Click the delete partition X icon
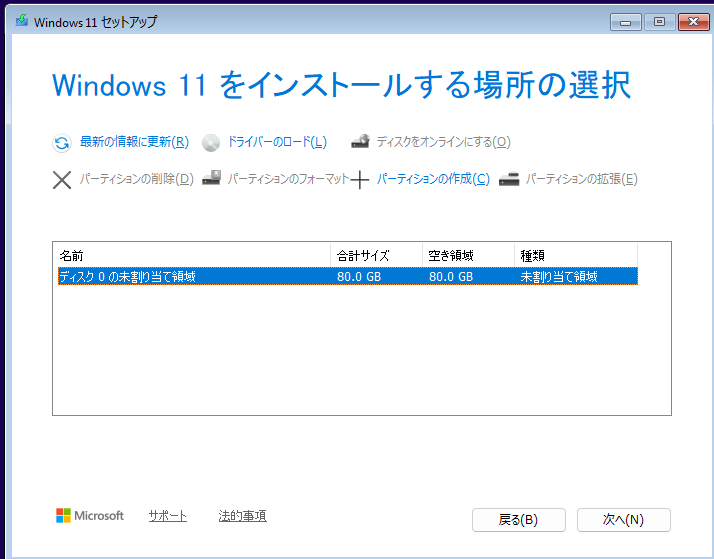 click(x=62, y=180)
